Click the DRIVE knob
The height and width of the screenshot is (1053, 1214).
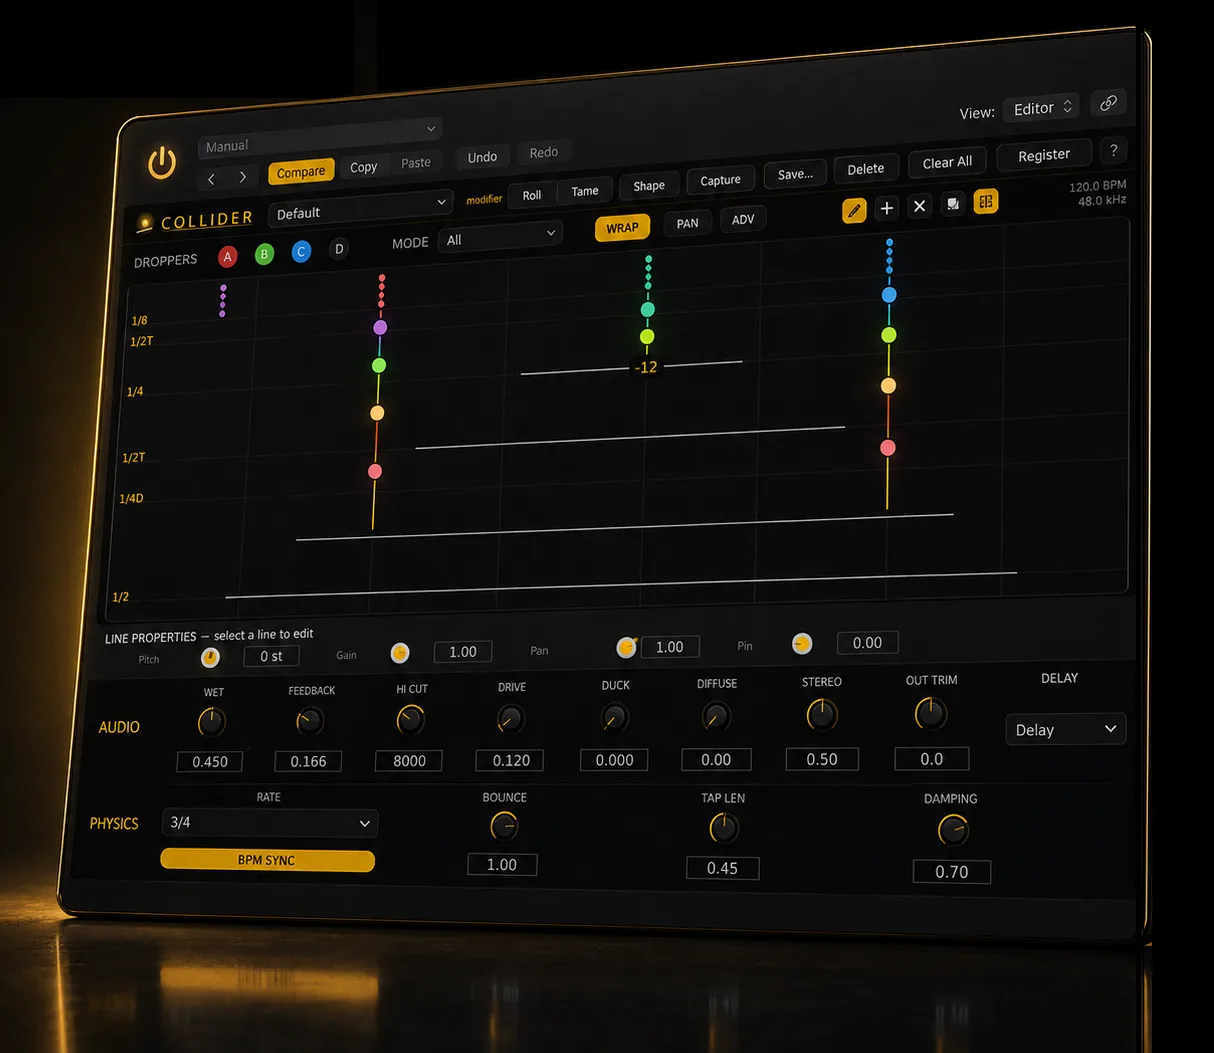(511, 718)
